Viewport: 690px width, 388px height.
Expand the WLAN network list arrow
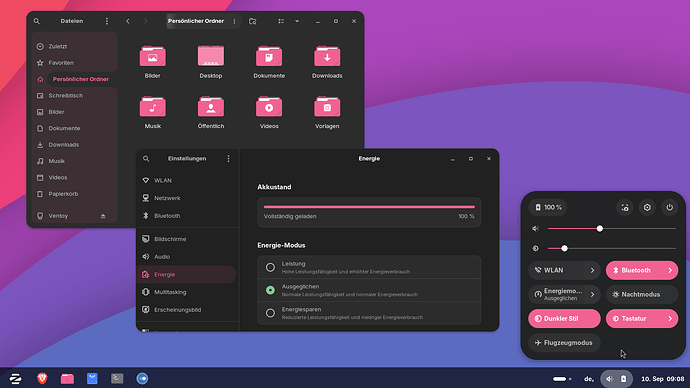click(x=593, y=270)
